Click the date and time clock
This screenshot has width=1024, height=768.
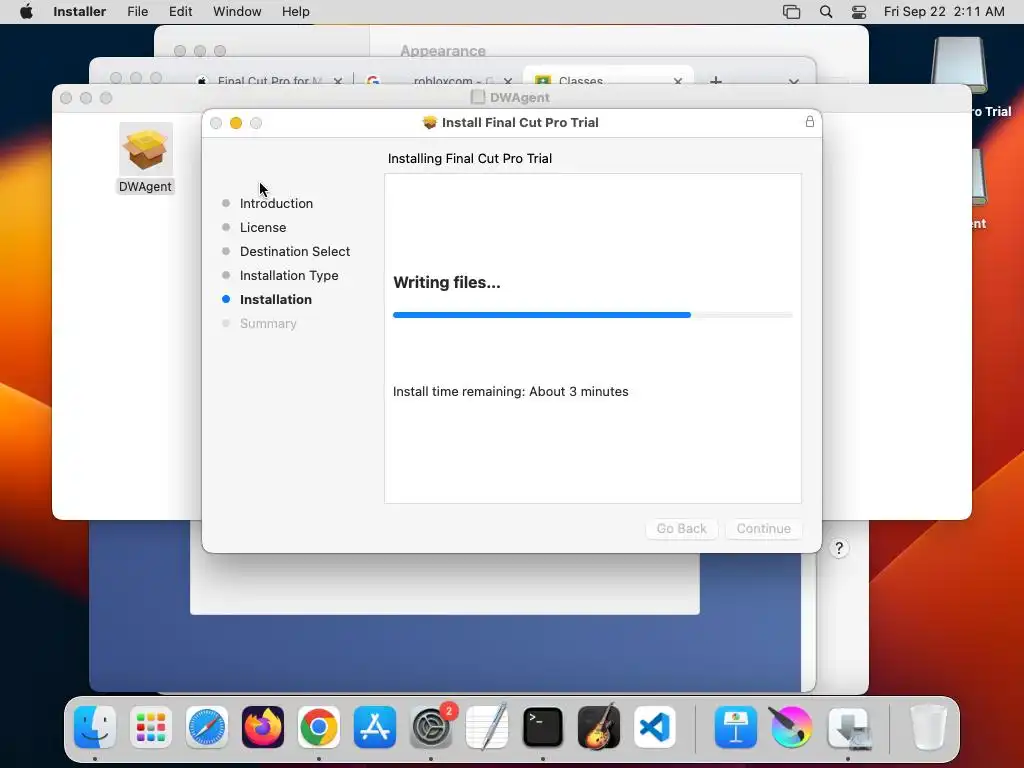tap(944, 12)
